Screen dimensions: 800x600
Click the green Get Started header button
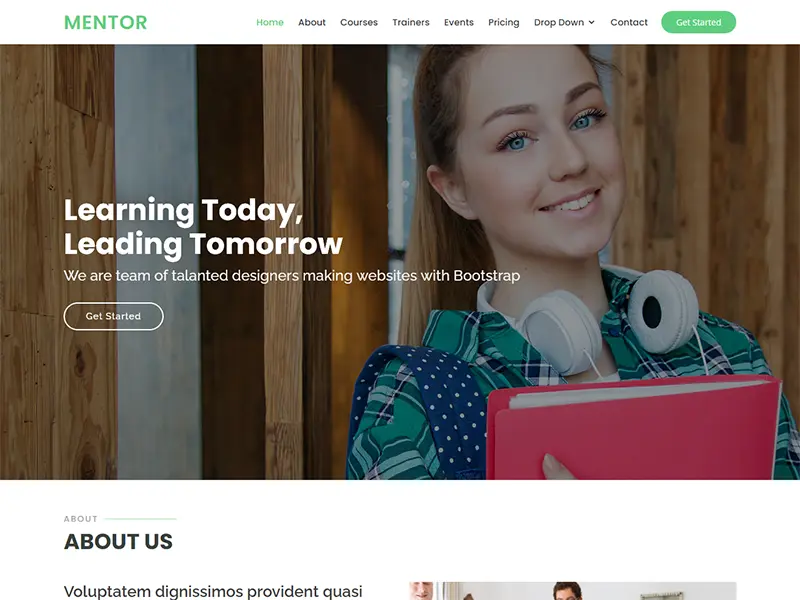point(698,22)
